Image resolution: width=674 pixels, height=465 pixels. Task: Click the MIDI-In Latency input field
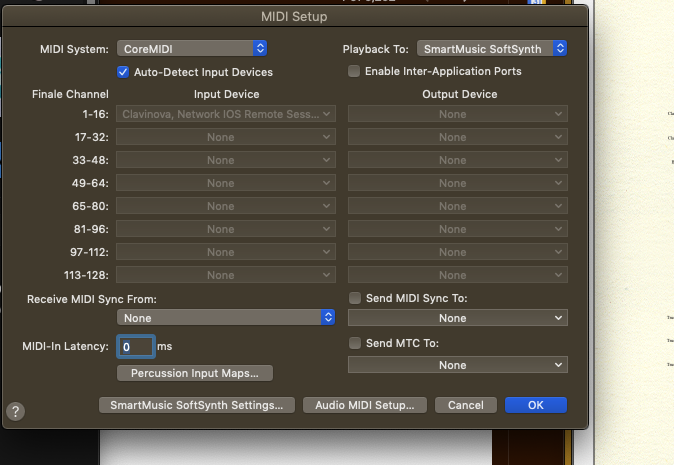[x=135, y=346]
